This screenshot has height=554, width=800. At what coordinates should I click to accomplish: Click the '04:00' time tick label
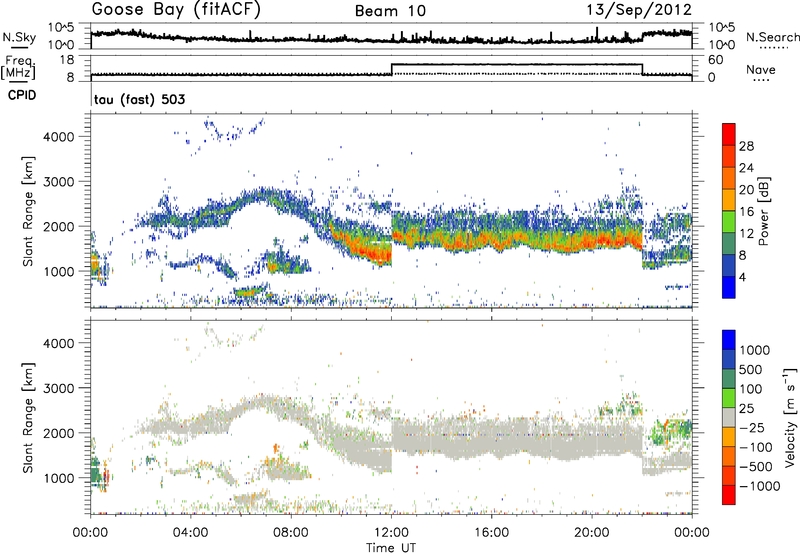[x=191, y=533]
